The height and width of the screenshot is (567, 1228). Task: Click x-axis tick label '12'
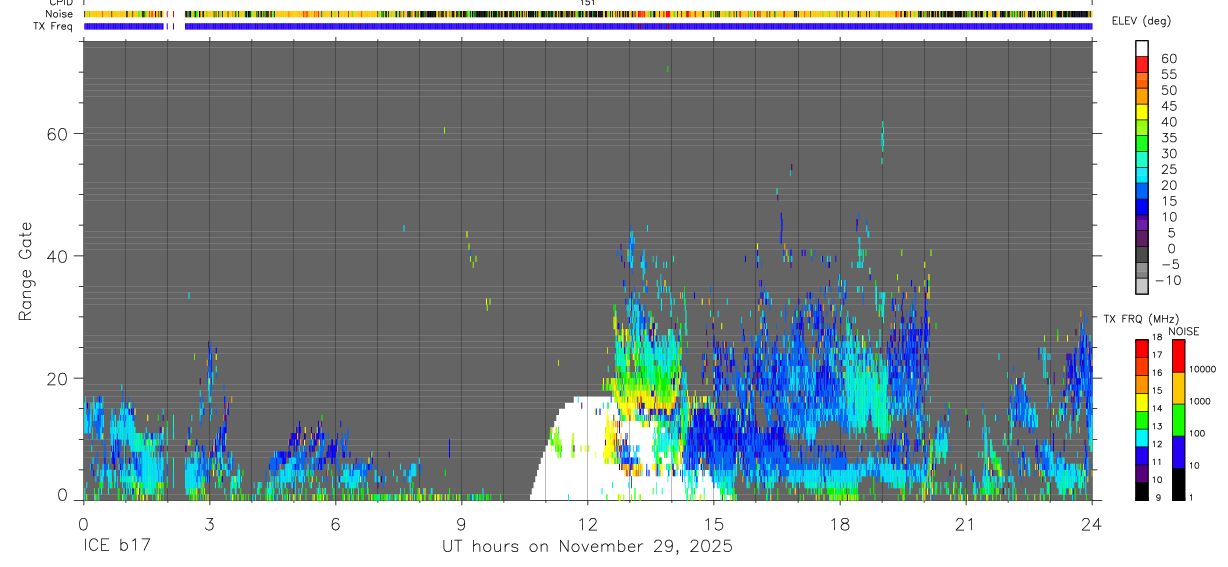[588, 524]
